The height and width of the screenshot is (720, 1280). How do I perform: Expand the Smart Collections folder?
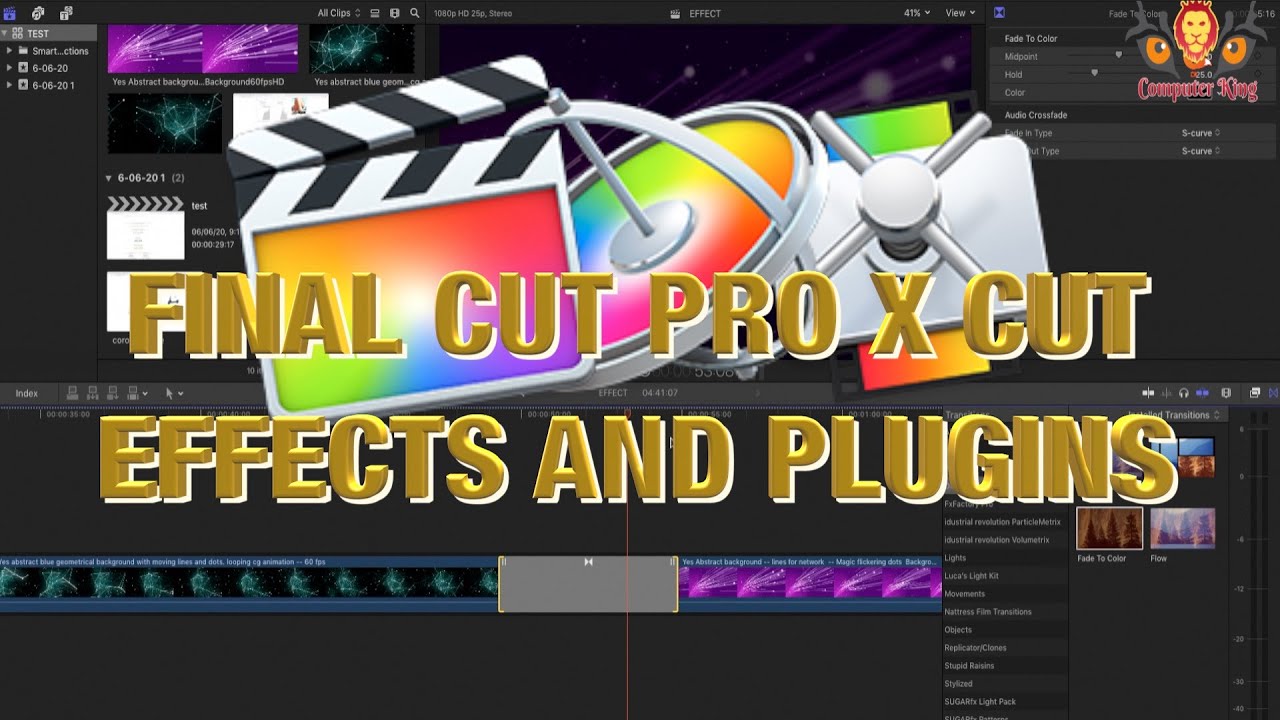[x=9, y=50]
